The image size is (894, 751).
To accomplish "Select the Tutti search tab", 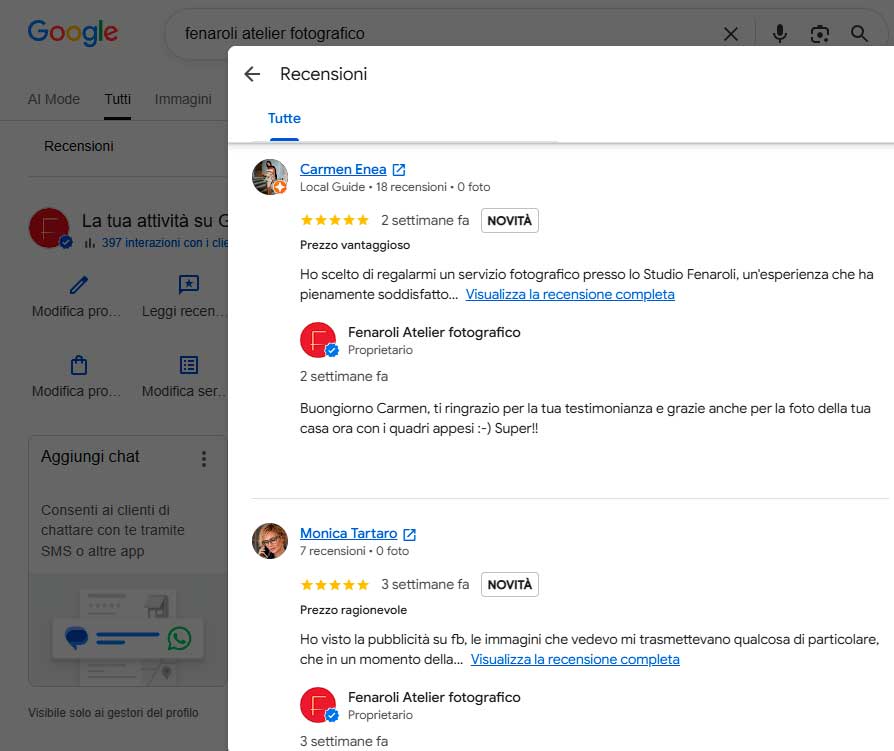I will pyautogui.click(x=117, y=99).
